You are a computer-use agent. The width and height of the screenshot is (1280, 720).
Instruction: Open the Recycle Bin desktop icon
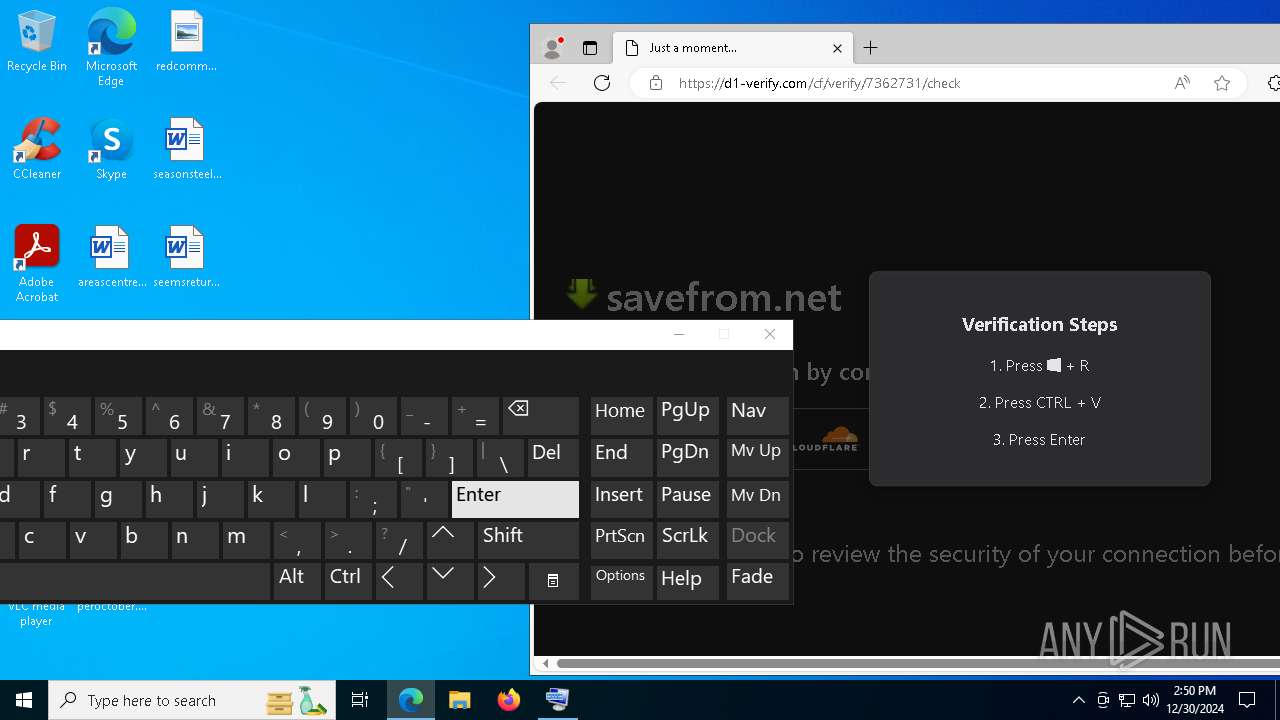[x=37, y=42]
